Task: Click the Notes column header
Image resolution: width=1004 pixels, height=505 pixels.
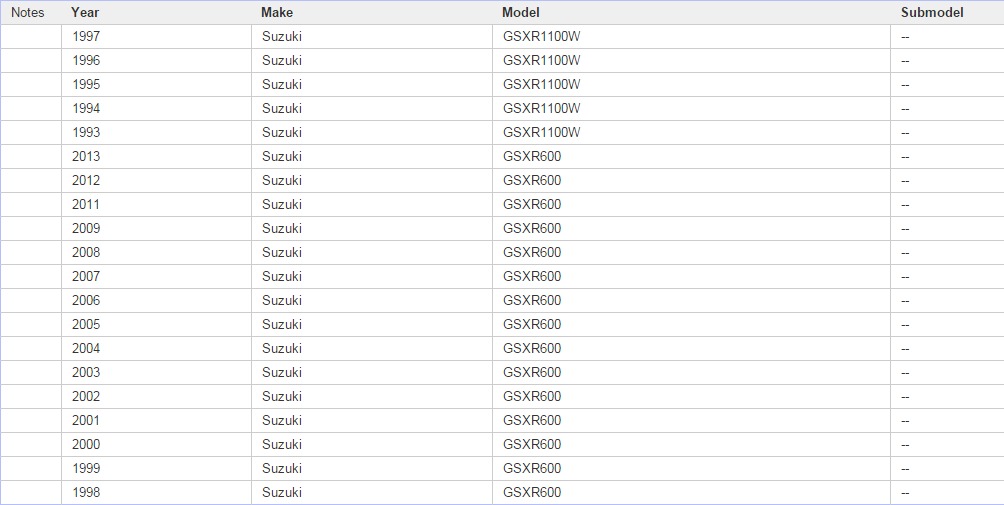Action: tap(28, 12)
